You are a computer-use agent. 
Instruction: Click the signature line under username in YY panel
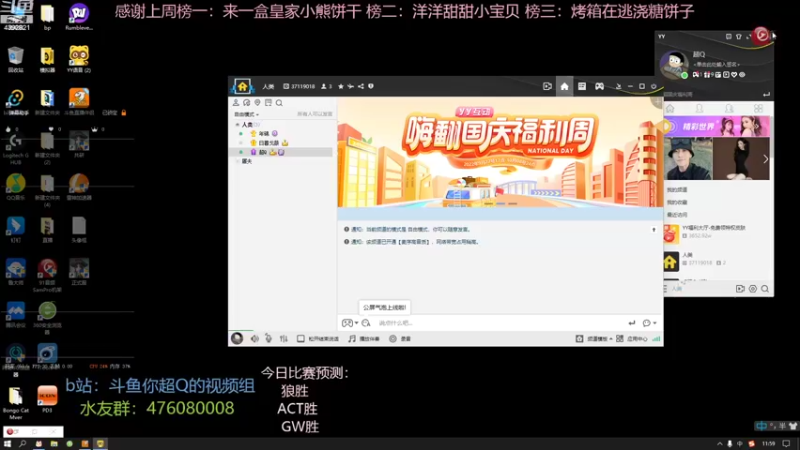(x=716, y=64)
